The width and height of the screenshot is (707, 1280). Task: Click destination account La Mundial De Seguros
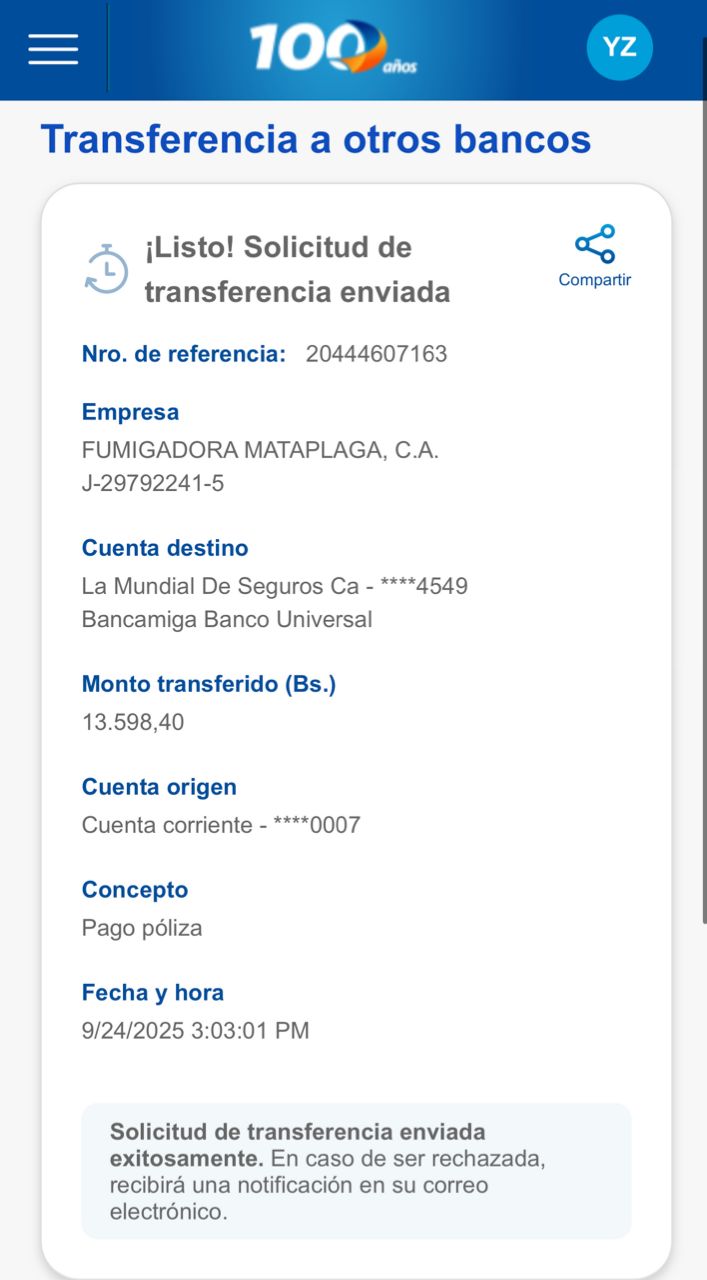[274, 586]
